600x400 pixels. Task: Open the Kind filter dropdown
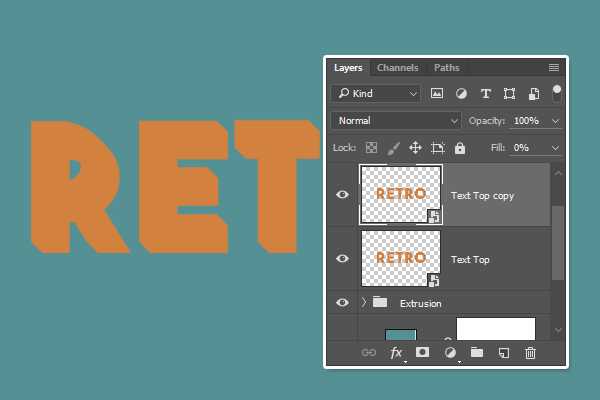pos(376,93)
